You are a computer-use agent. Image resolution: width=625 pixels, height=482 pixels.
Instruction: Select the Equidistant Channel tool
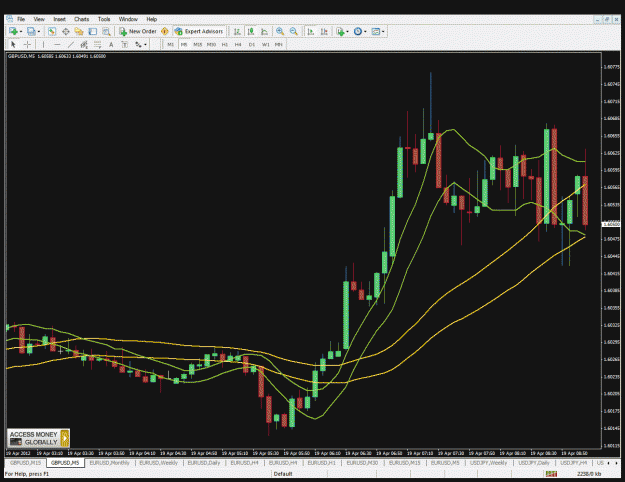pyautogui.click(x=84, y=45)
